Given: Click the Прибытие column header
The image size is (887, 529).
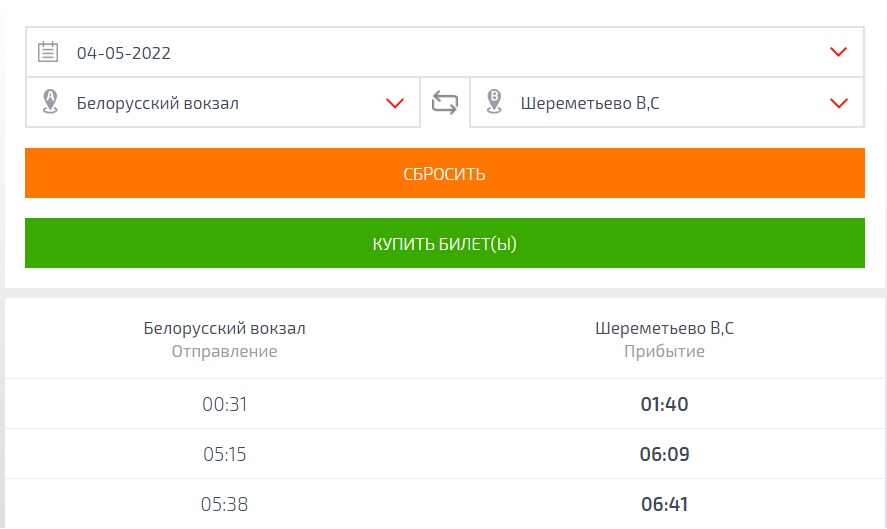Looking at the screenshot, I should coord(664,352).
